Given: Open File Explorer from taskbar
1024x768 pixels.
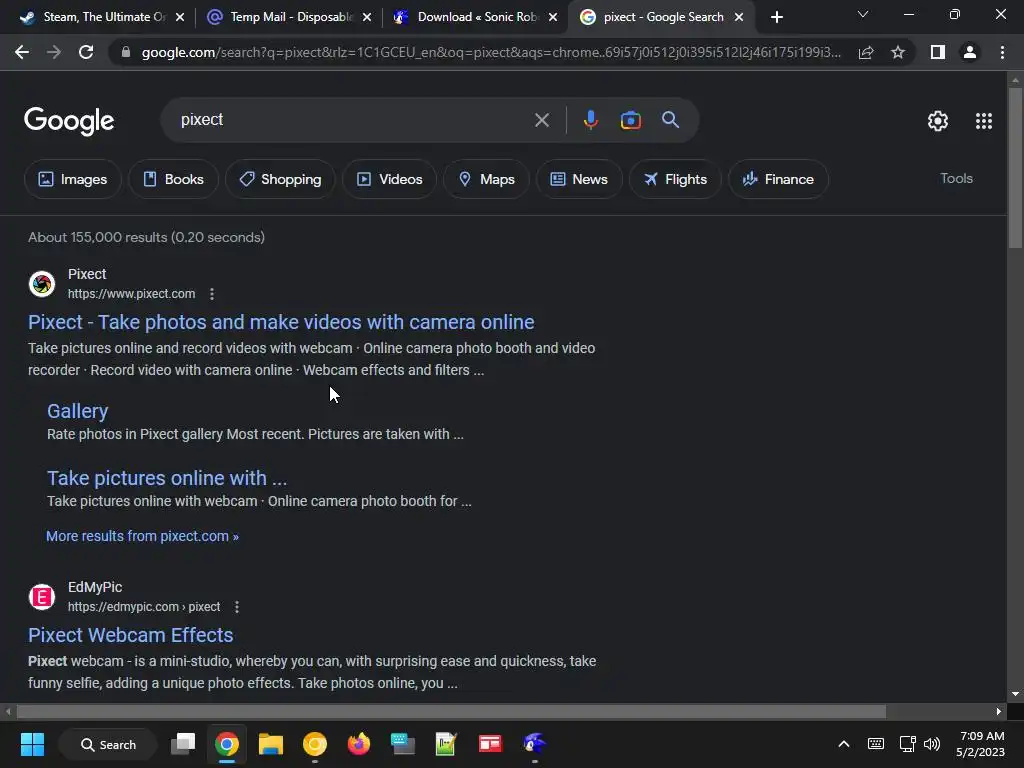Looking at the screenshot, I should [270, 744].
